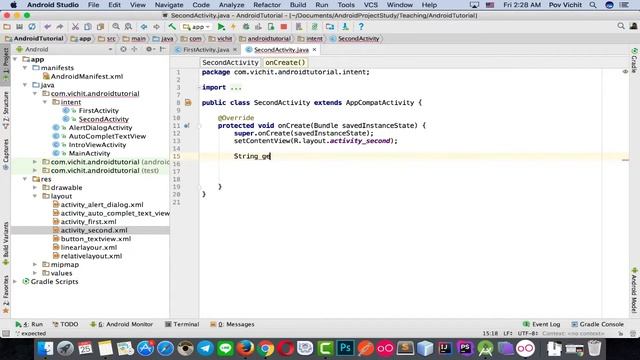
Task: Click the Collapse All project tree icon
Action: coord(134,49)
